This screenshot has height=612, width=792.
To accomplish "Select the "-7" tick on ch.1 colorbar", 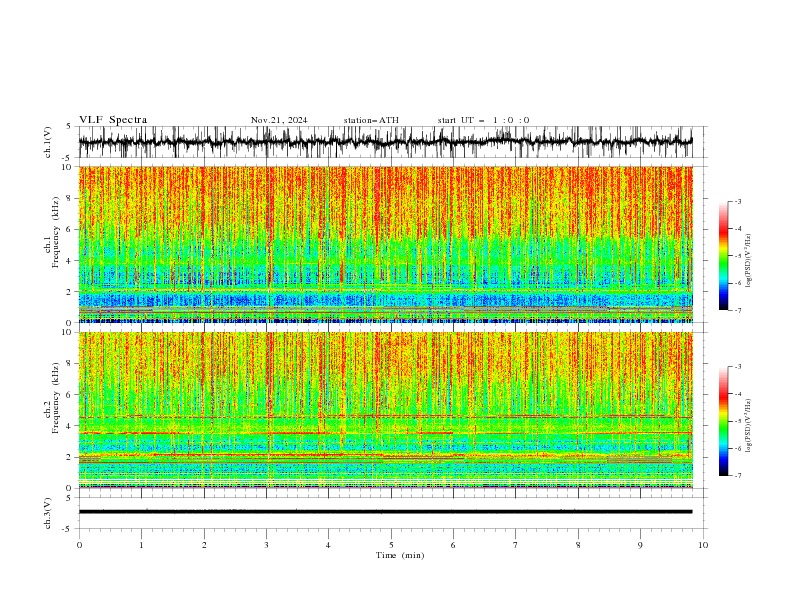I will pos(737,310).
